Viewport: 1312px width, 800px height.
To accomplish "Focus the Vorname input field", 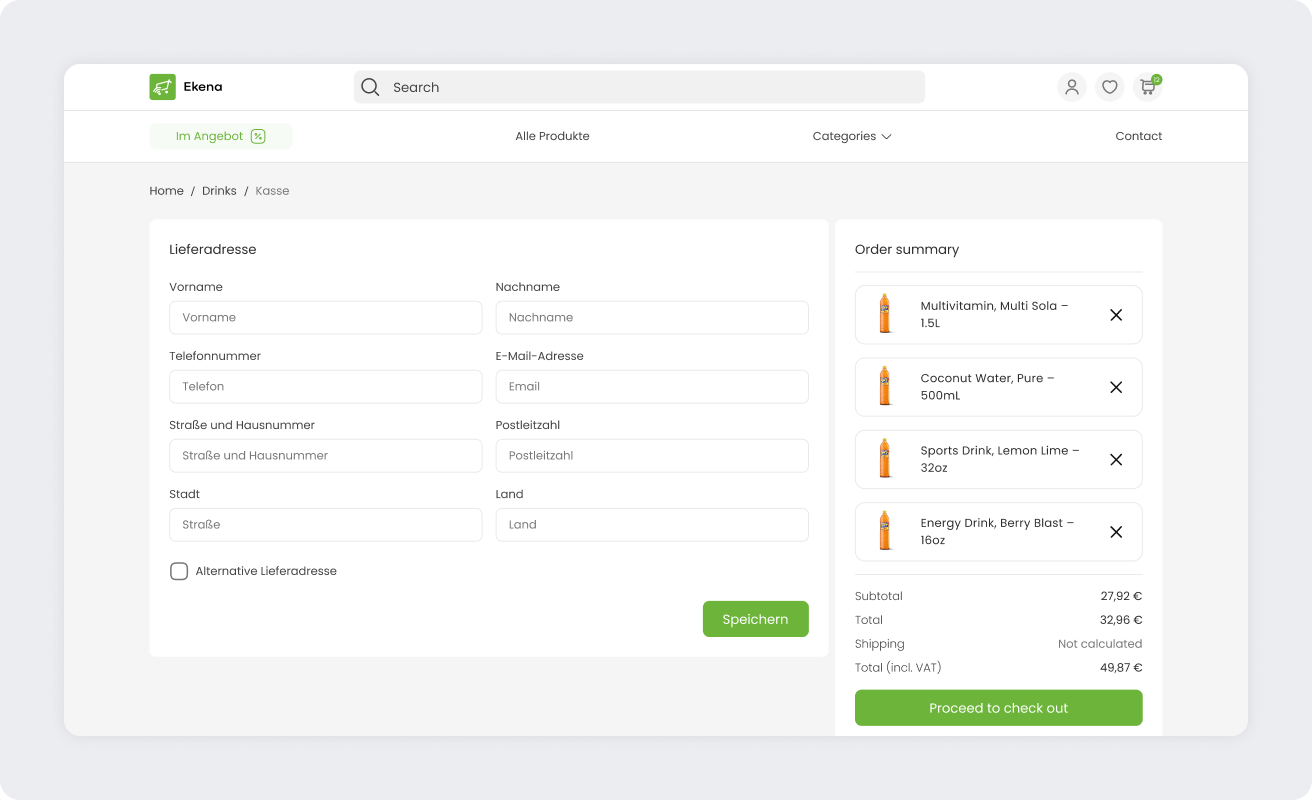I will click(x=325, y=318).
